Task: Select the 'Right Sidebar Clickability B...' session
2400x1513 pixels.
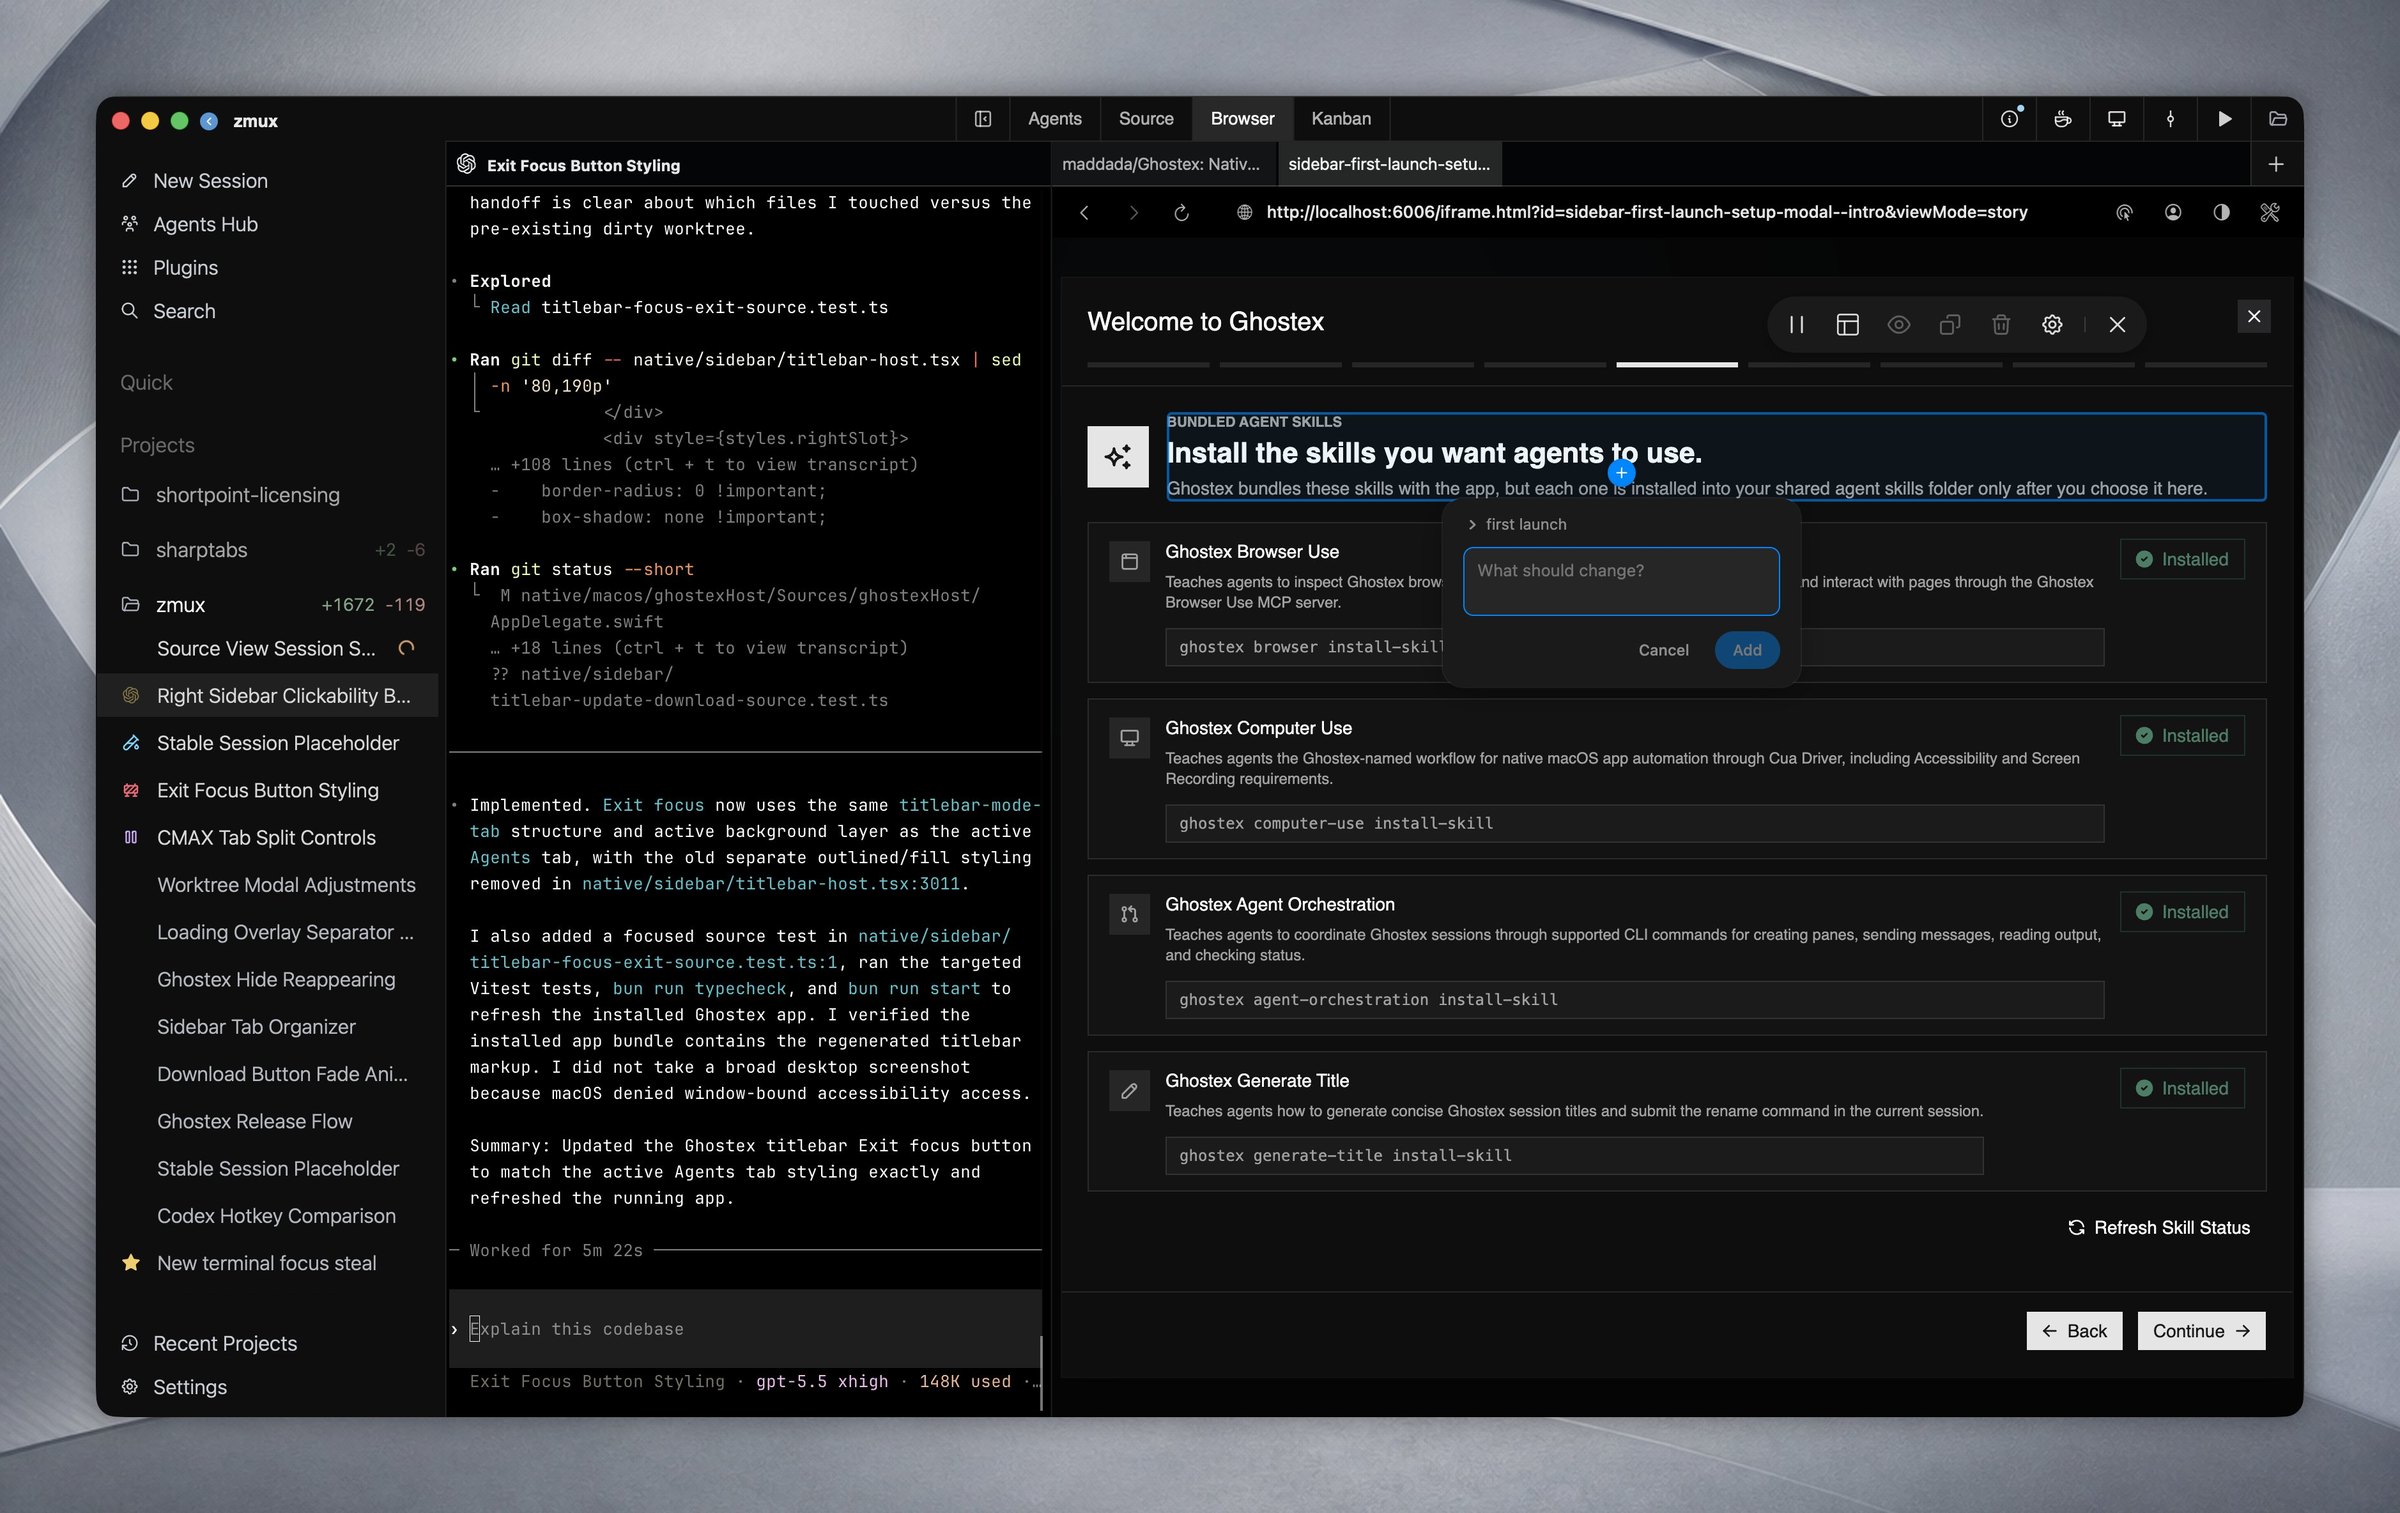Action: click(268, 695)
